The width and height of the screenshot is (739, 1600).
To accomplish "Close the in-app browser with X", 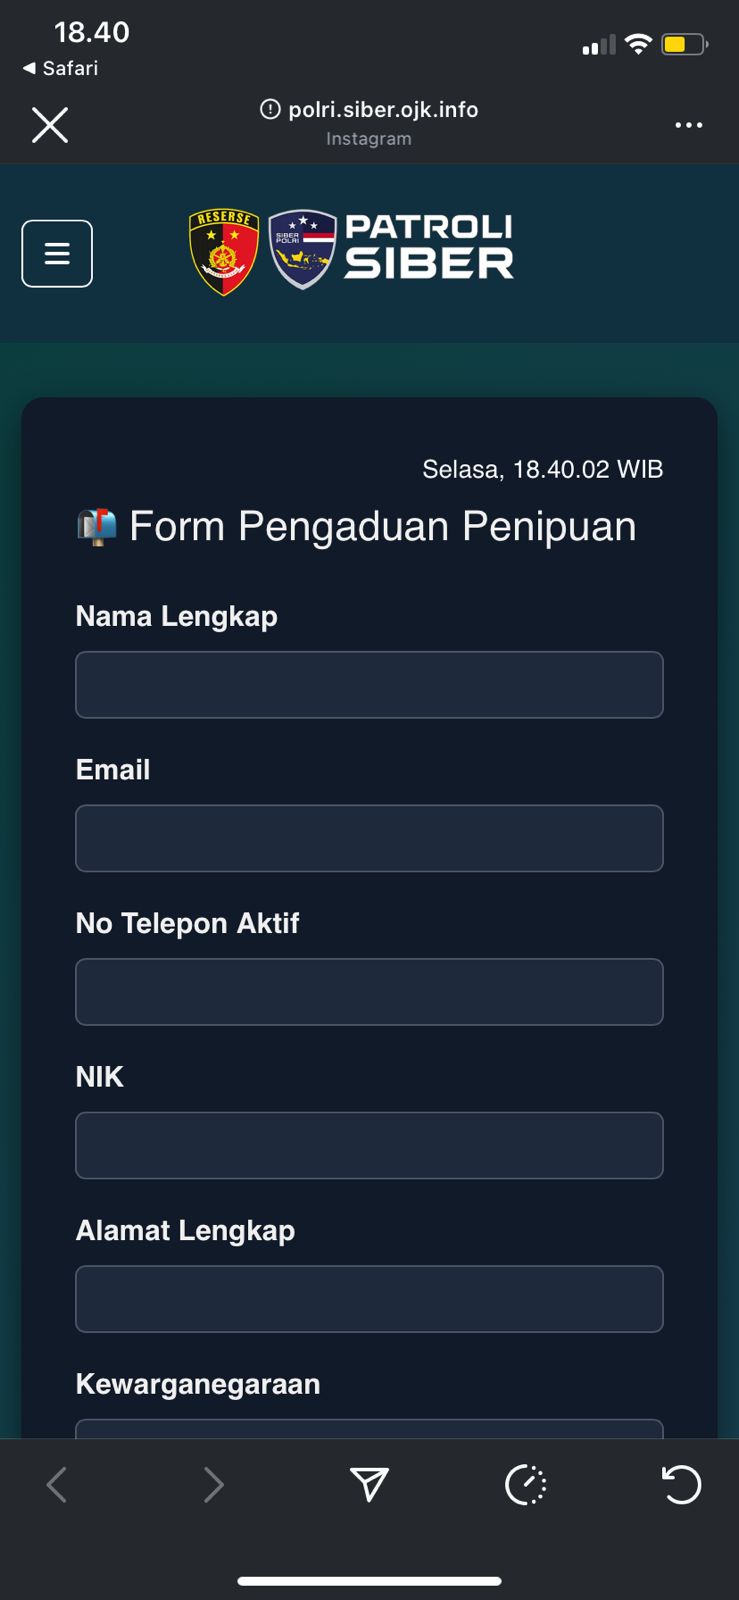I will coord(50,126).
